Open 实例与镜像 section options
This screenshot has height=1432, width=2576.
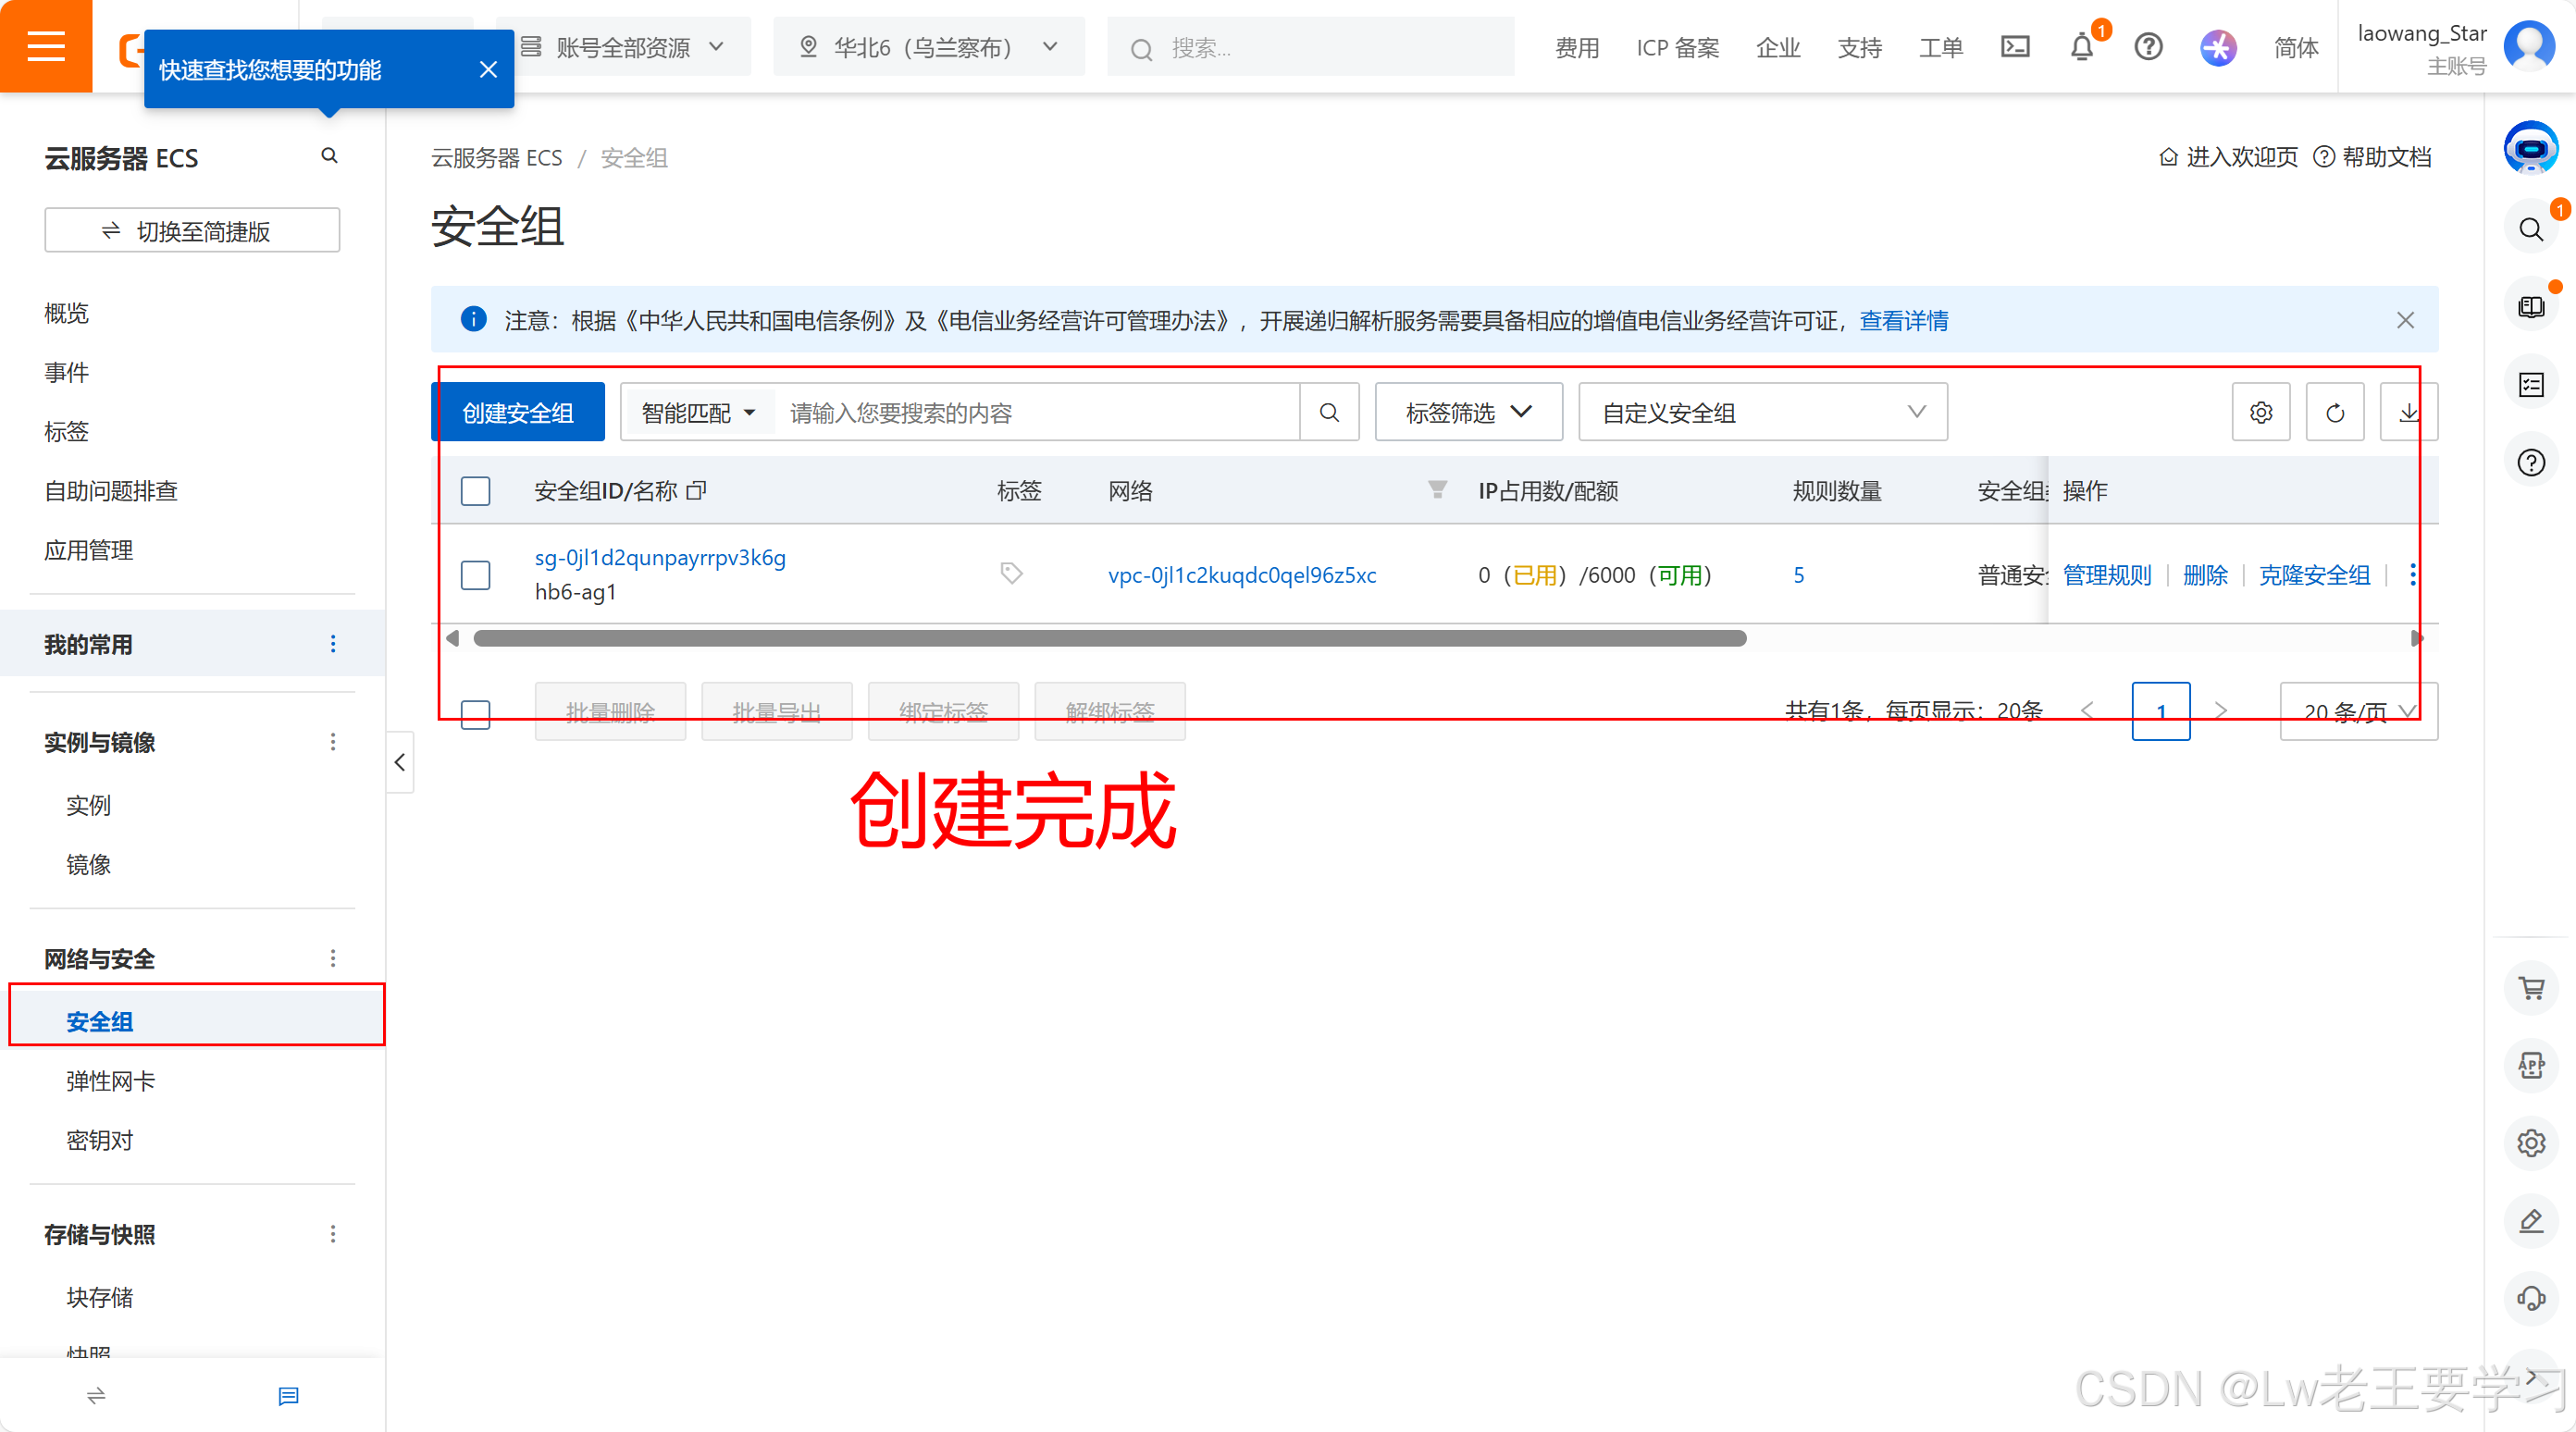click(333, 742)
